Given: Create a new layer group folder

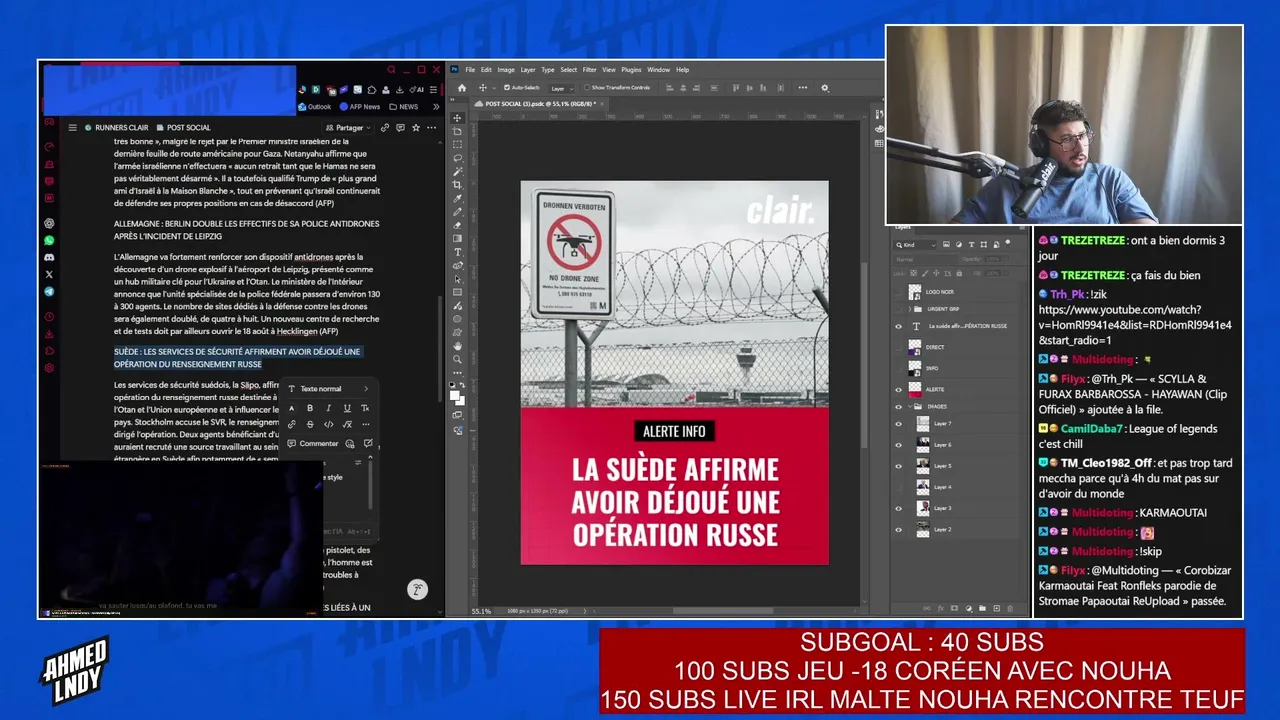Looking at the screenshot, I should tap(982, 608).
